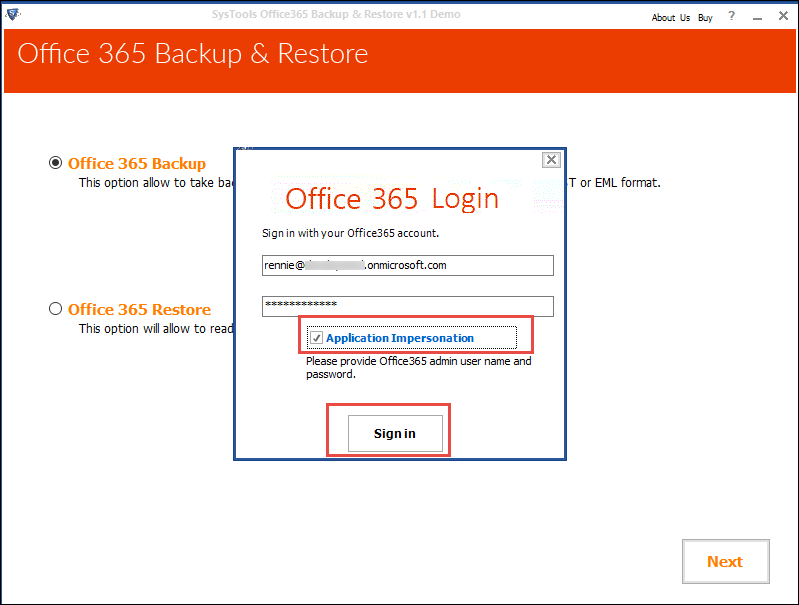Close the Office 365 Login dialog
799x605 pixels.
tap(551, 160)
